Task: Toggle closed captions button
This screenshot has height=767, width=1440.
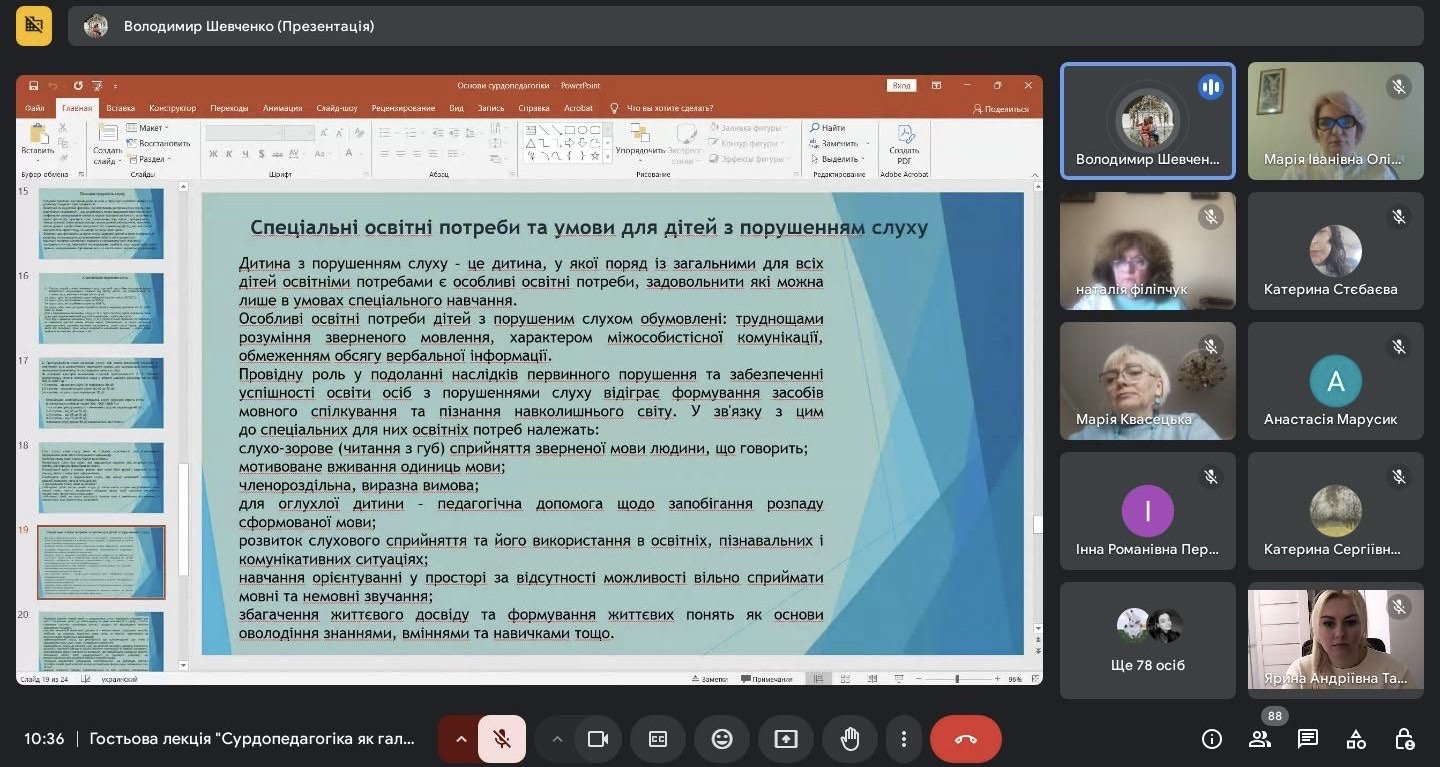Action: coord(658,739)
